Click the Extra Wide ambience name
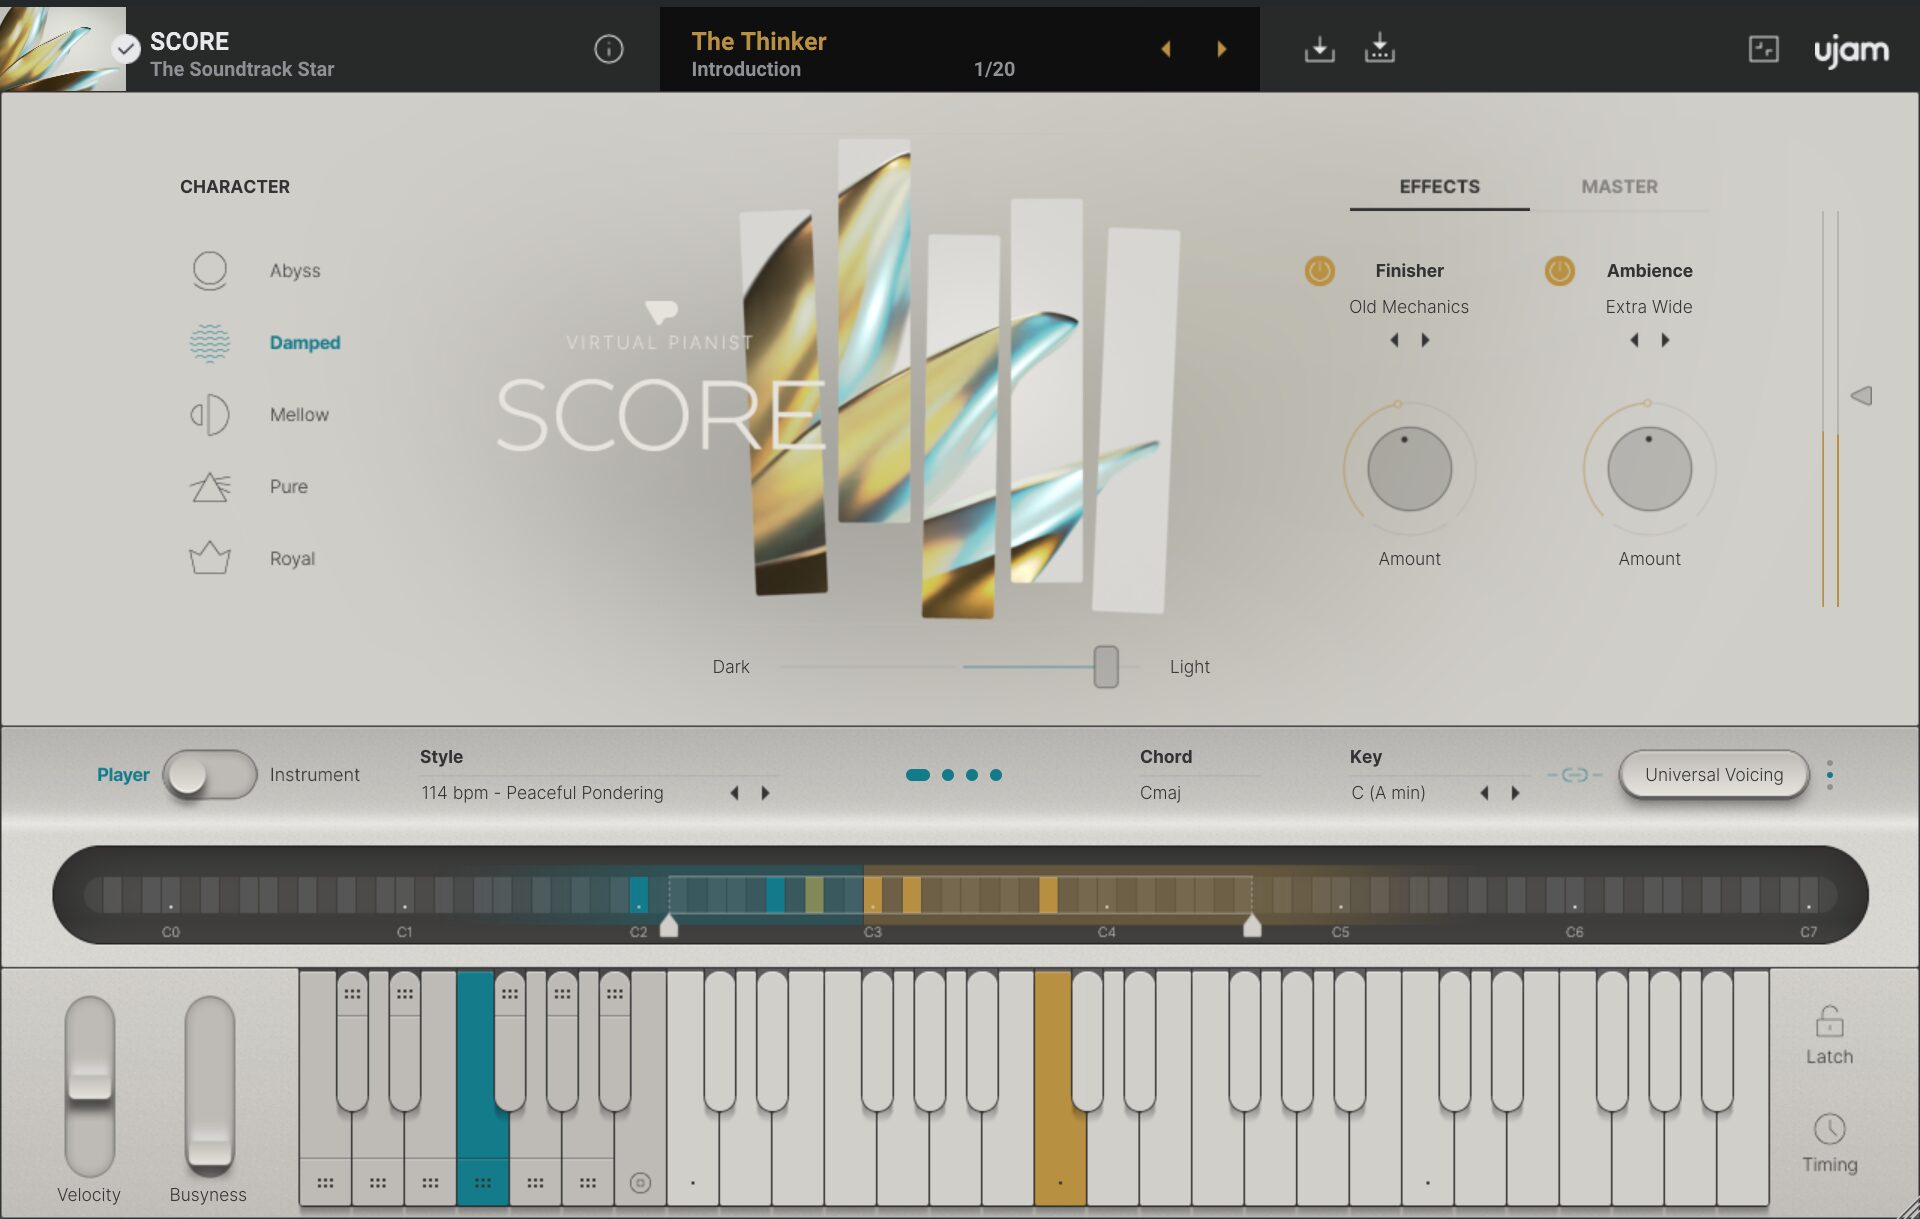The height and width of the screenshot is (1219, 1920). coord(1649,307)
